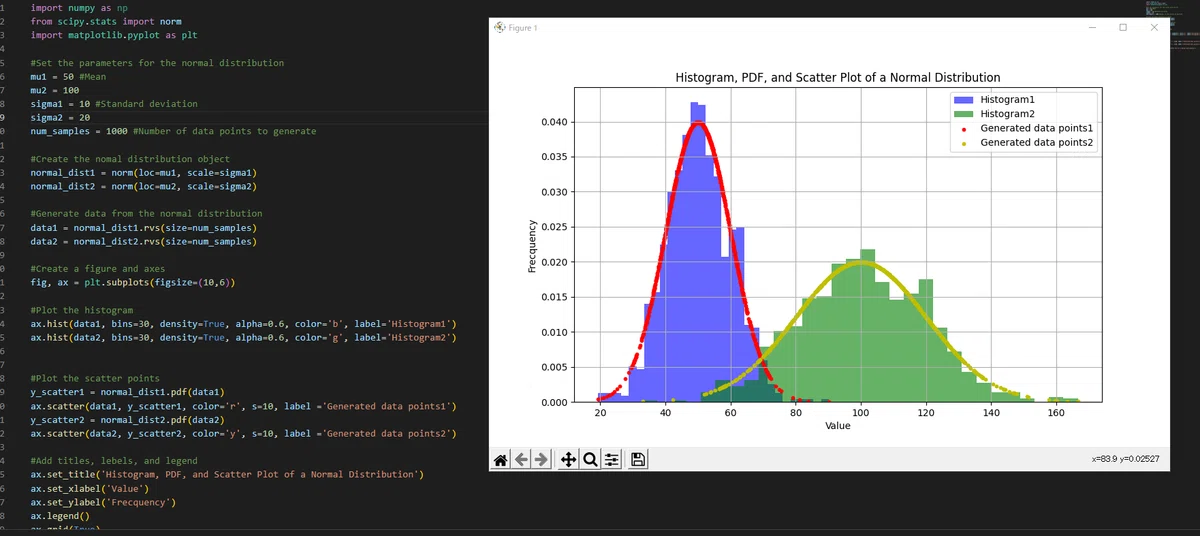
Task: Activate the Zoom to rectangle magnifier tool
Action: point(590,460)
